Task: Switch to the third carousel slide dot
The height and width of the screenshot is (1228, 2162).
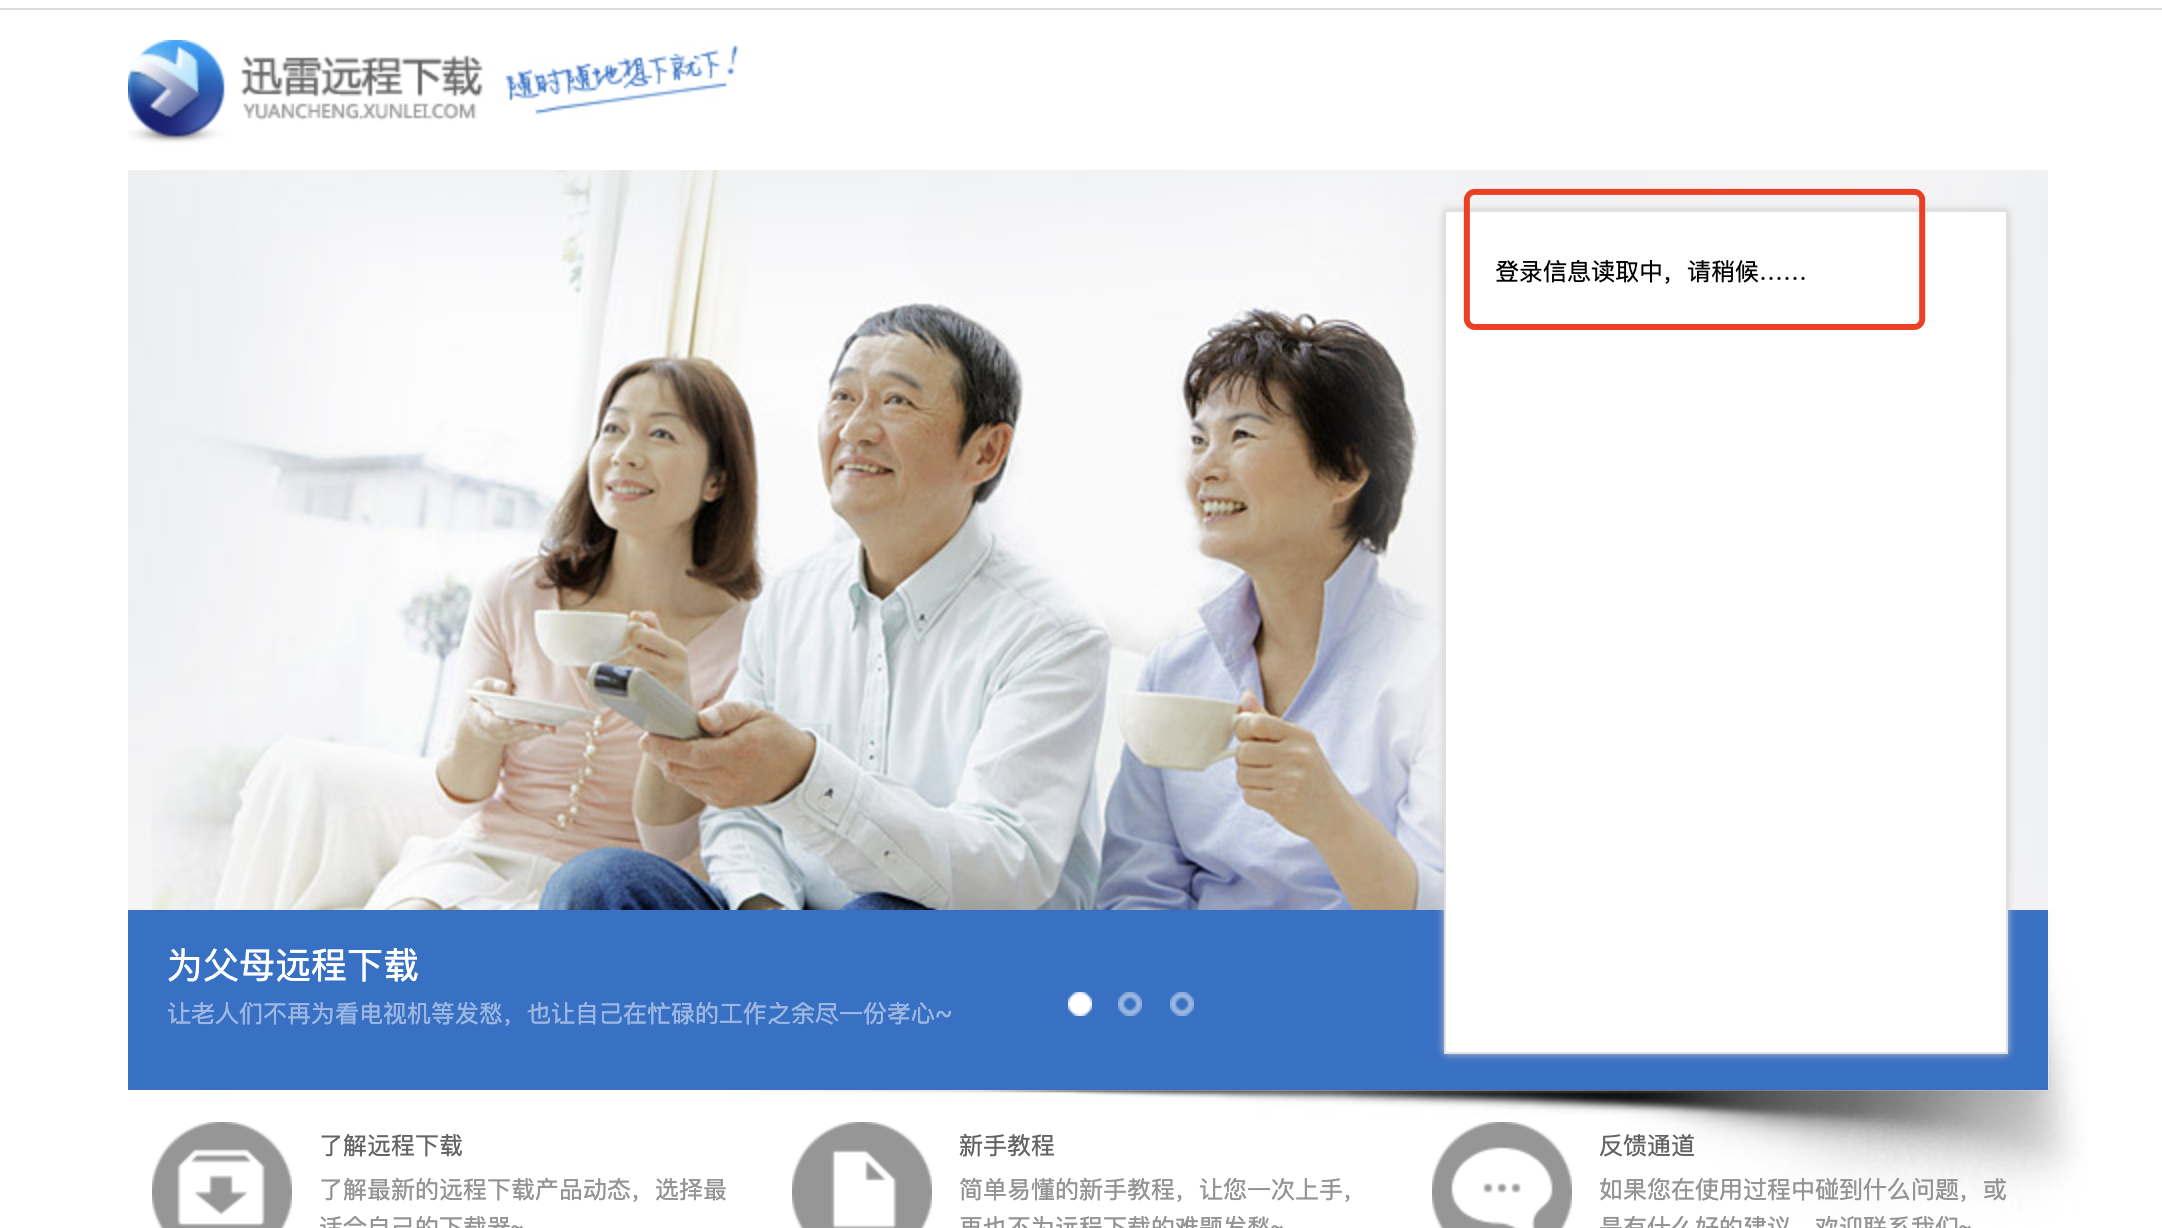Action: 1182,1004
